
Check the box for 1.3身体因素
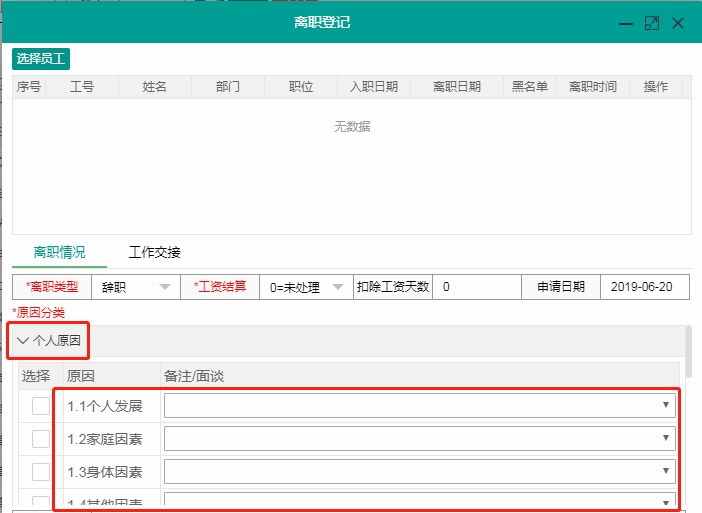pos(40,471)
